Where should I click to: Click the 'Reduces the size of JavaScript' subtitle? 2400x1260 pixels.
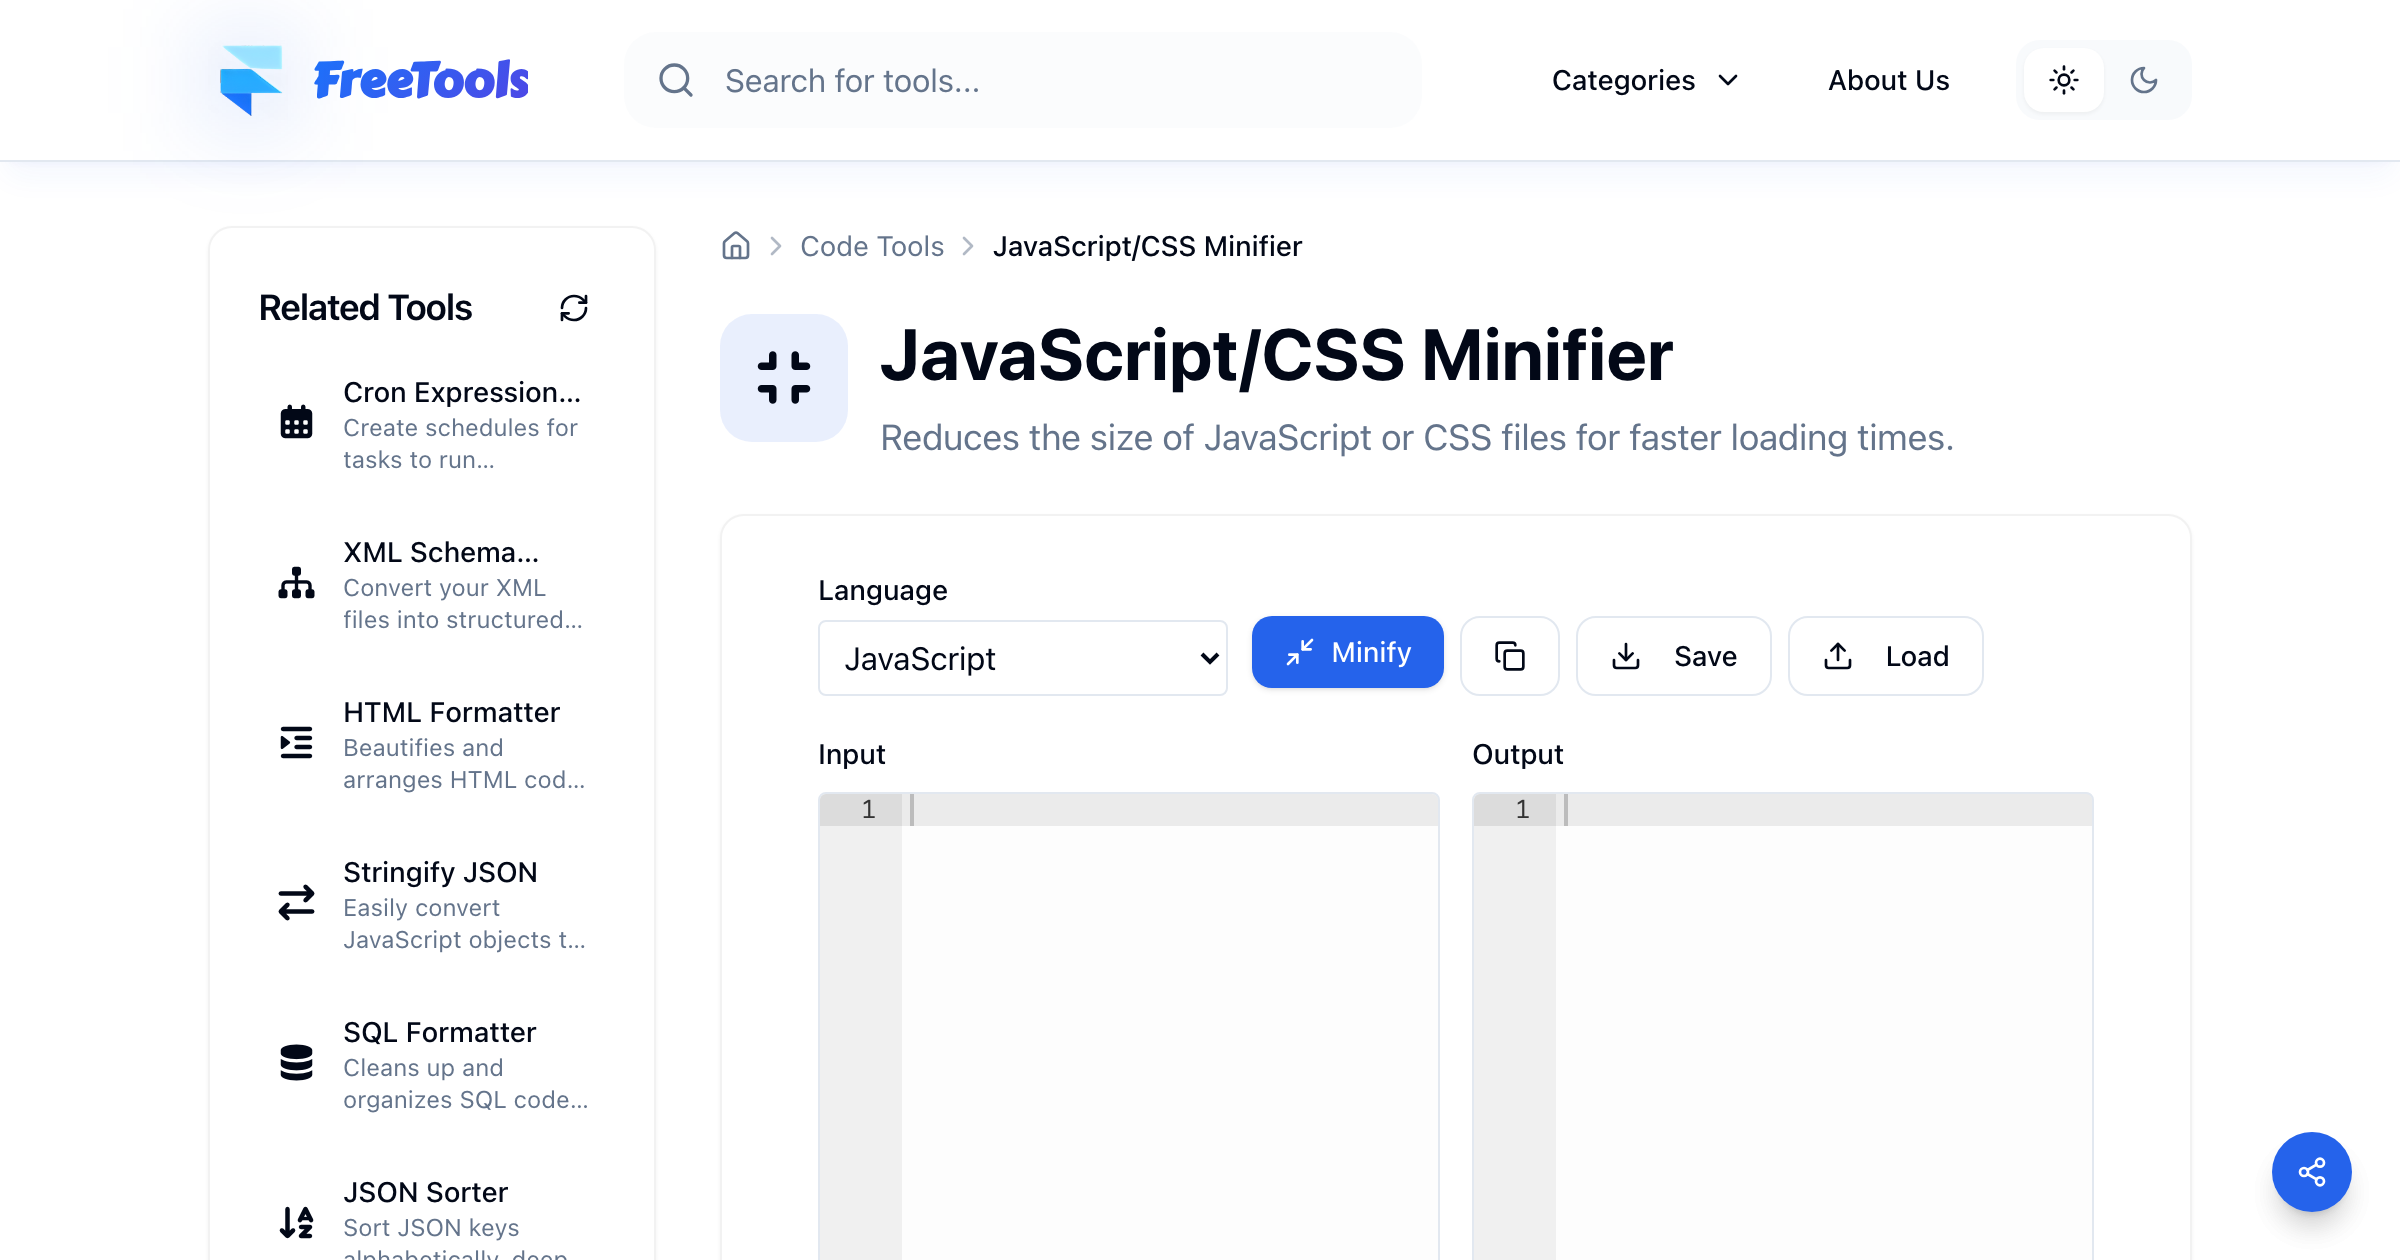point(1416,438)
